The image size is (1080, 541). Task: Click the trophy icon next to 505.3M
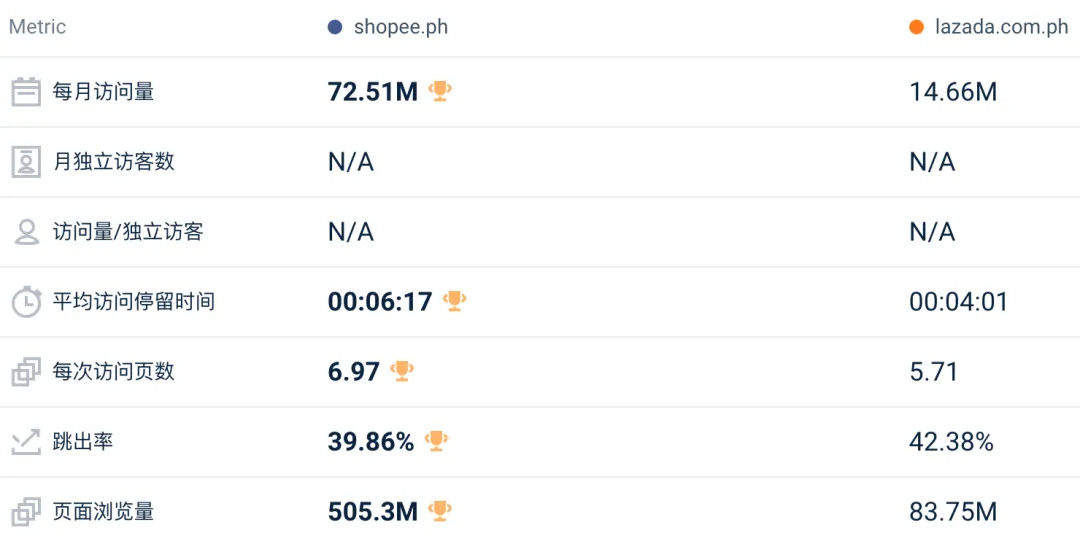pos(439,511)
